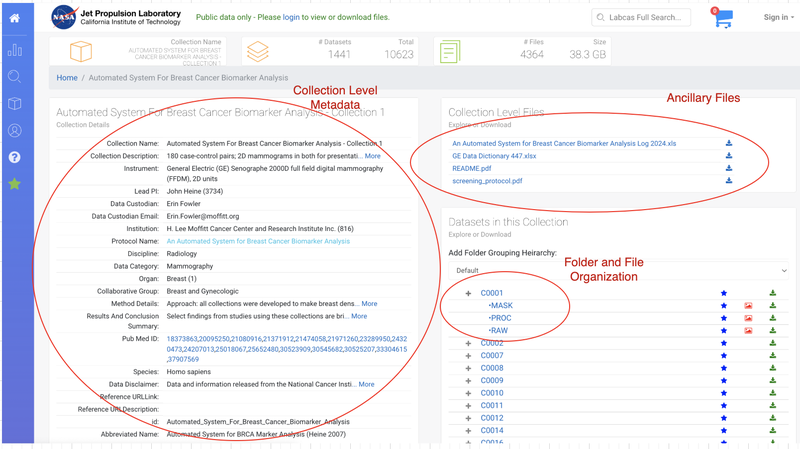The height and width of the screenshot is (449, 800).
Task: Open the Sign in menu
Action: click(x=778, y=17)
